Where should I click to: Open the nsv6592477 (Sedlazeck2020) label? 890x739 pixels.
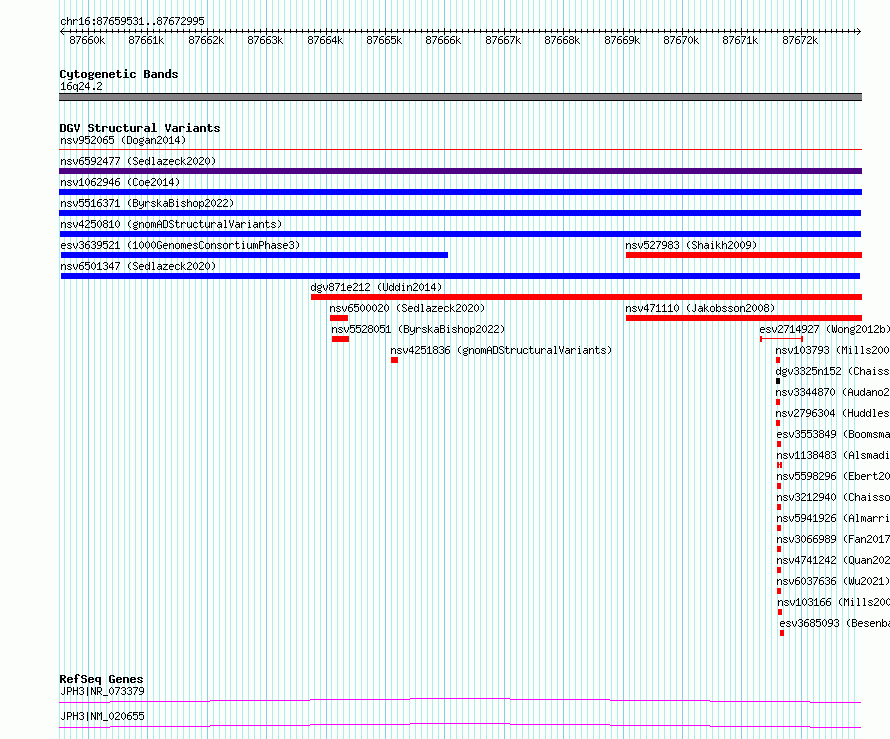(138, 161)
